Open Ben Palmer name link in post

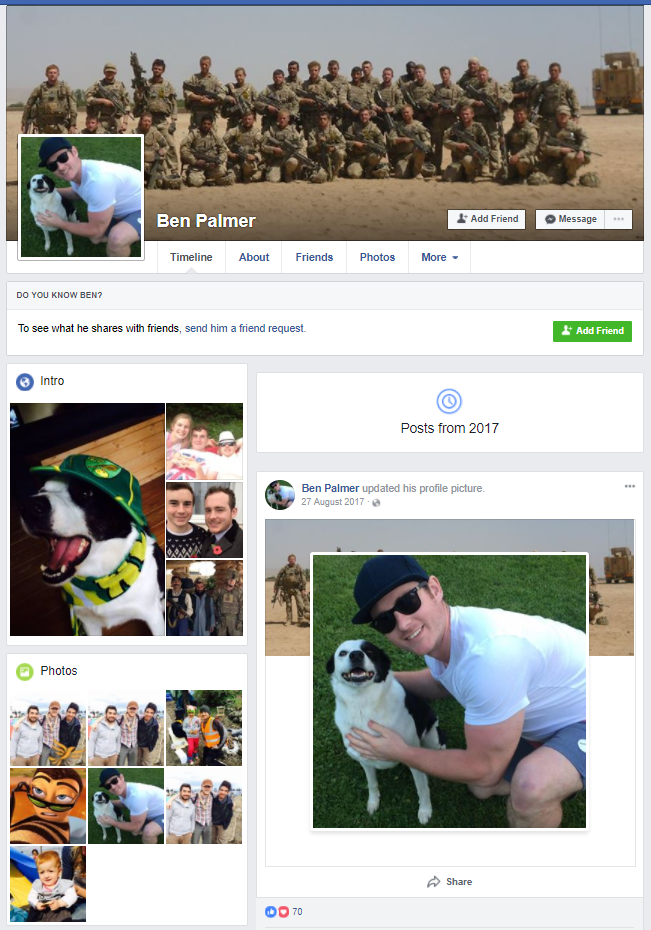click(330, 488)
